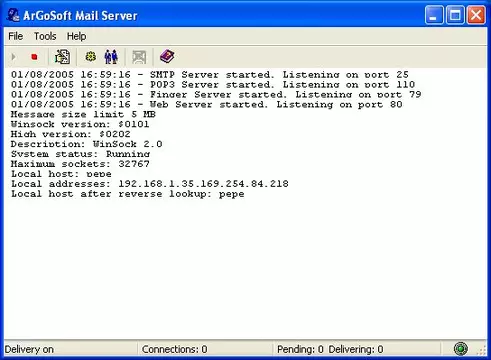Click the 'Delivery on' status text
This screenshot has width=491, height=360.
tap(29, 349)
